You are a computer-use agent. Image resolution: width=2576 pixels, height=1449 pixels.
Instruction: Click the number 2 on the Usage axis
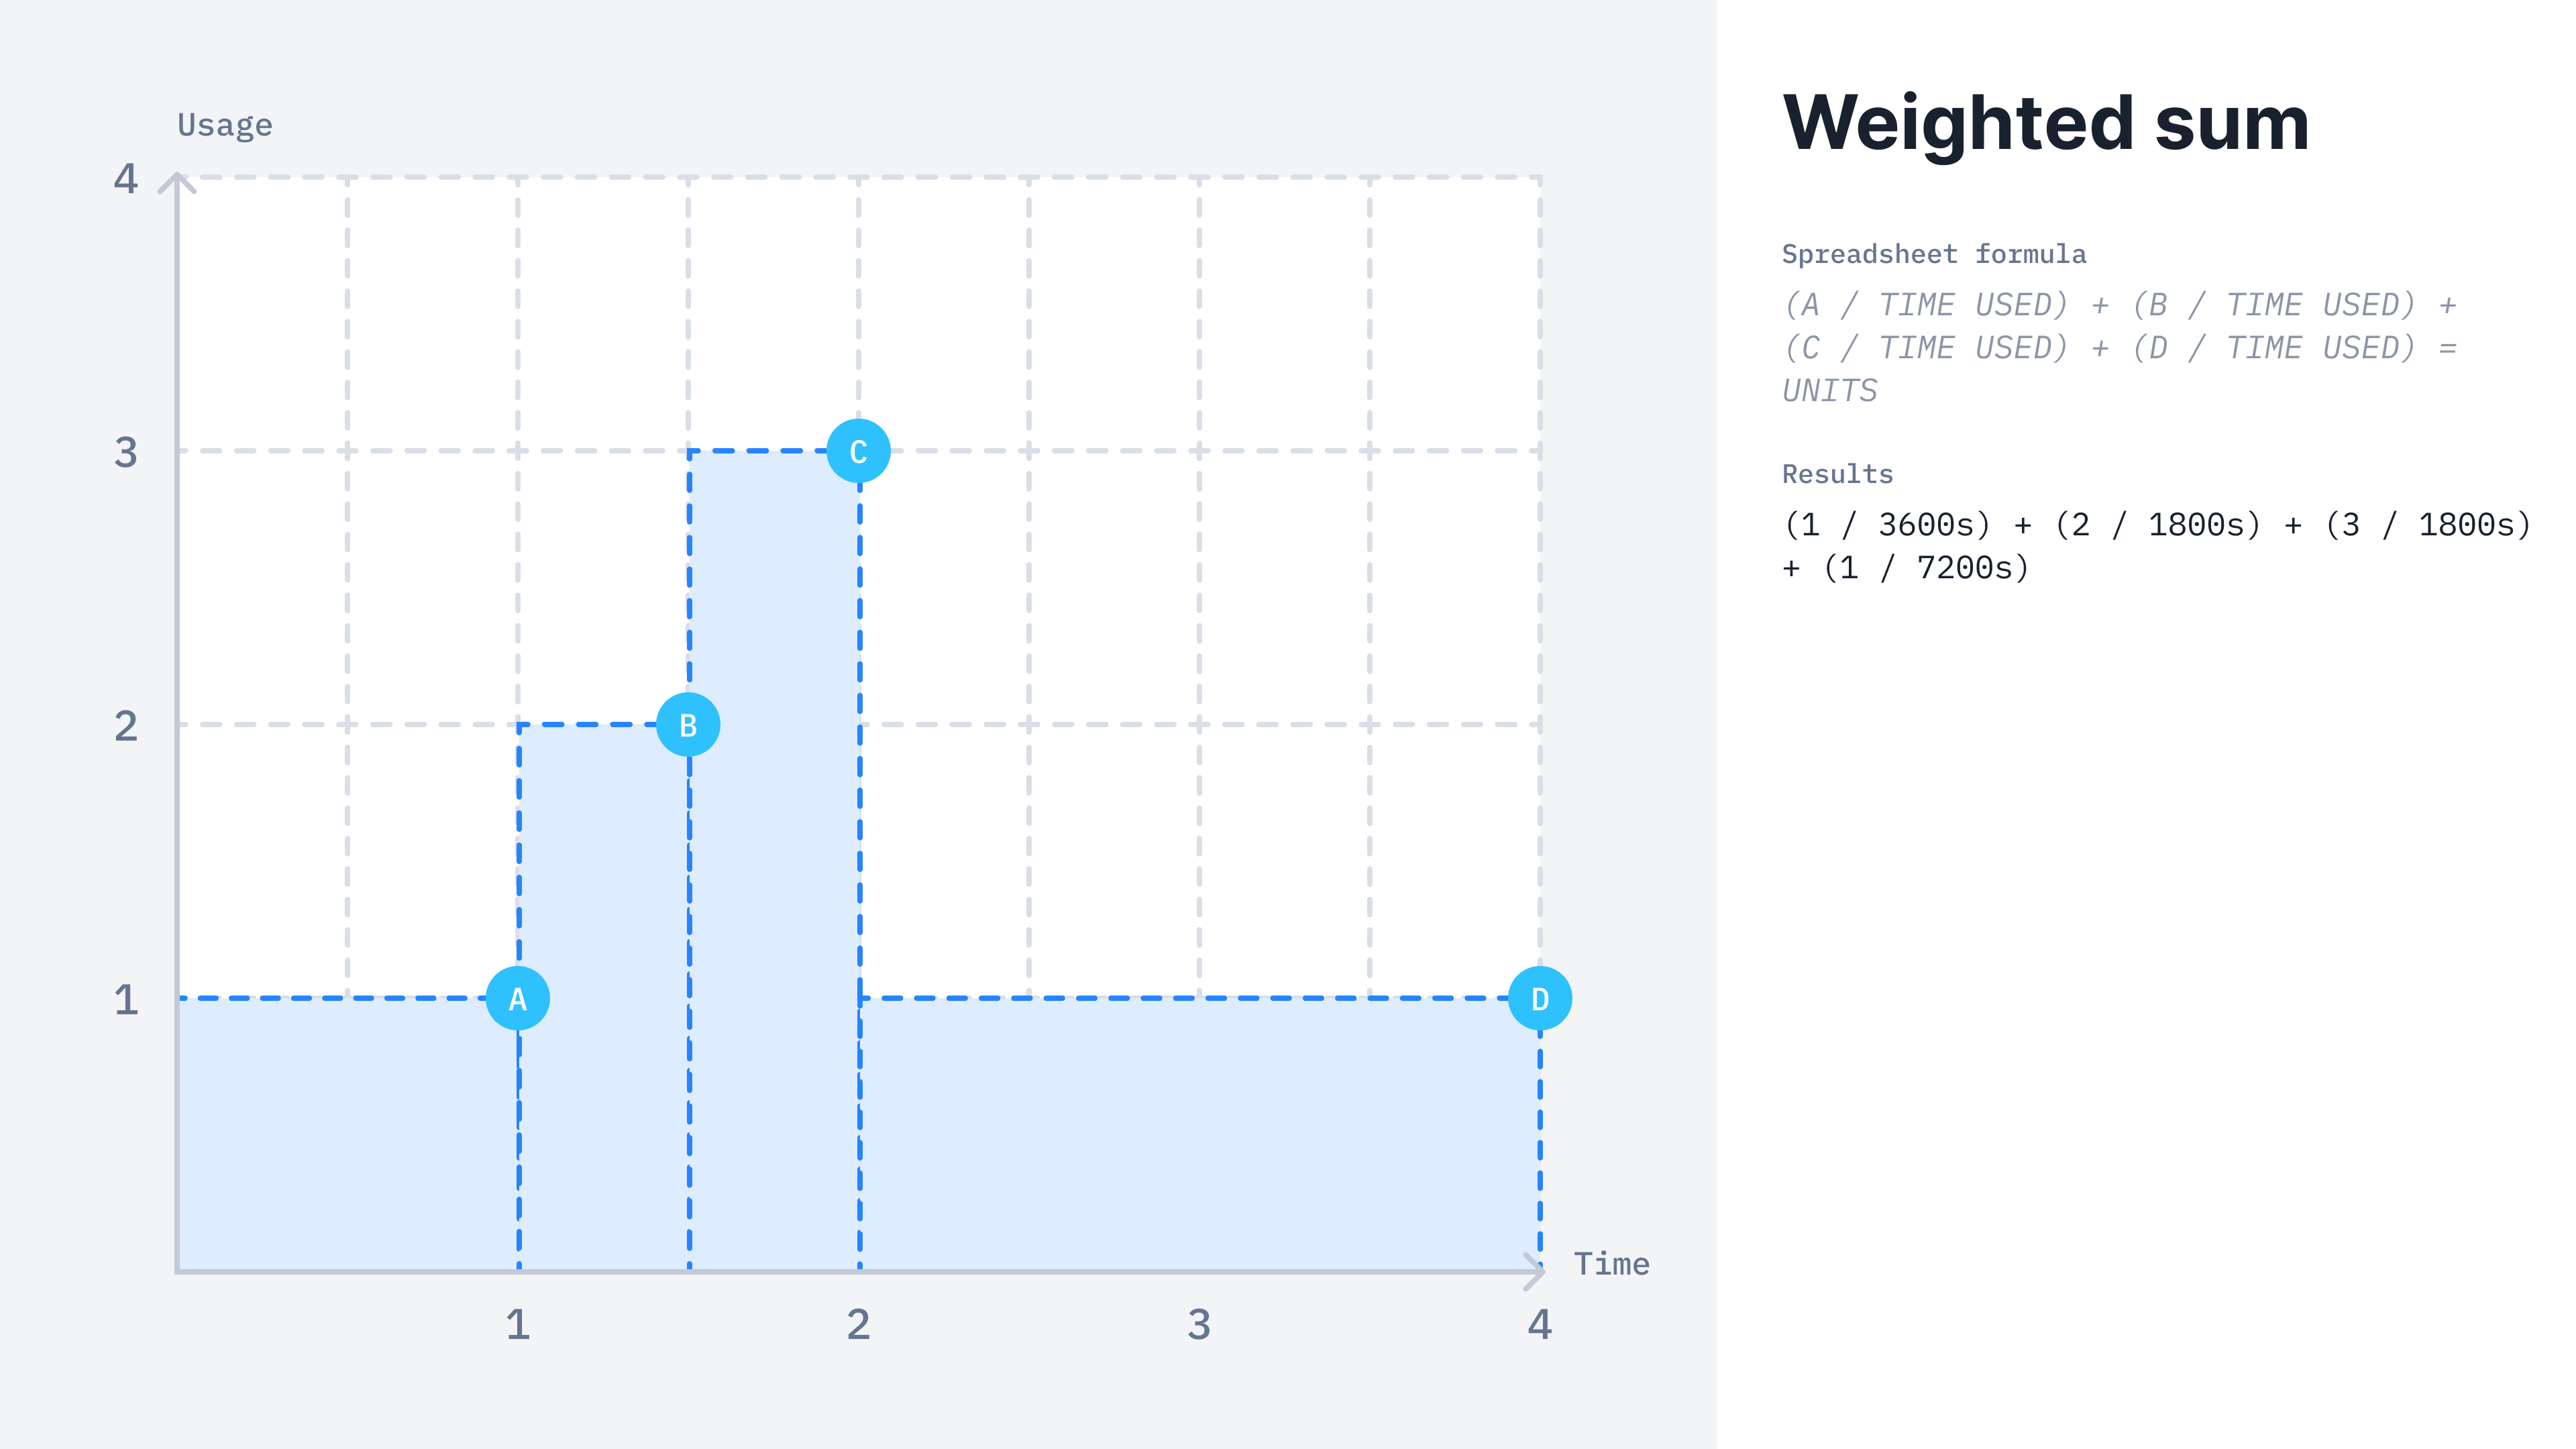[x=126, y=726]
